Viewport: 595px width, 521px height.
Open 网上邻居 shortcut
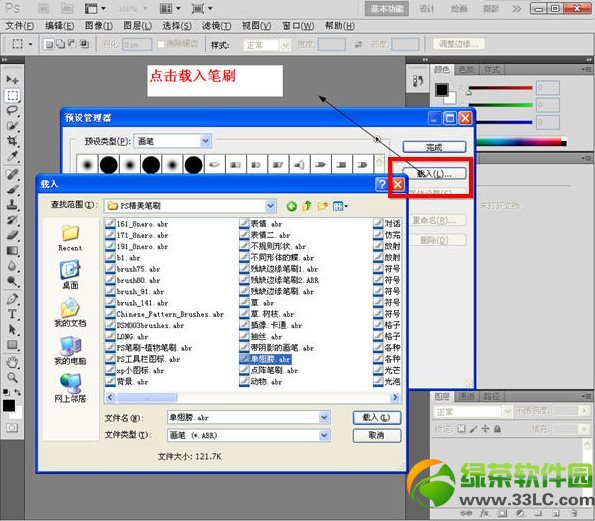click(70, 388)
